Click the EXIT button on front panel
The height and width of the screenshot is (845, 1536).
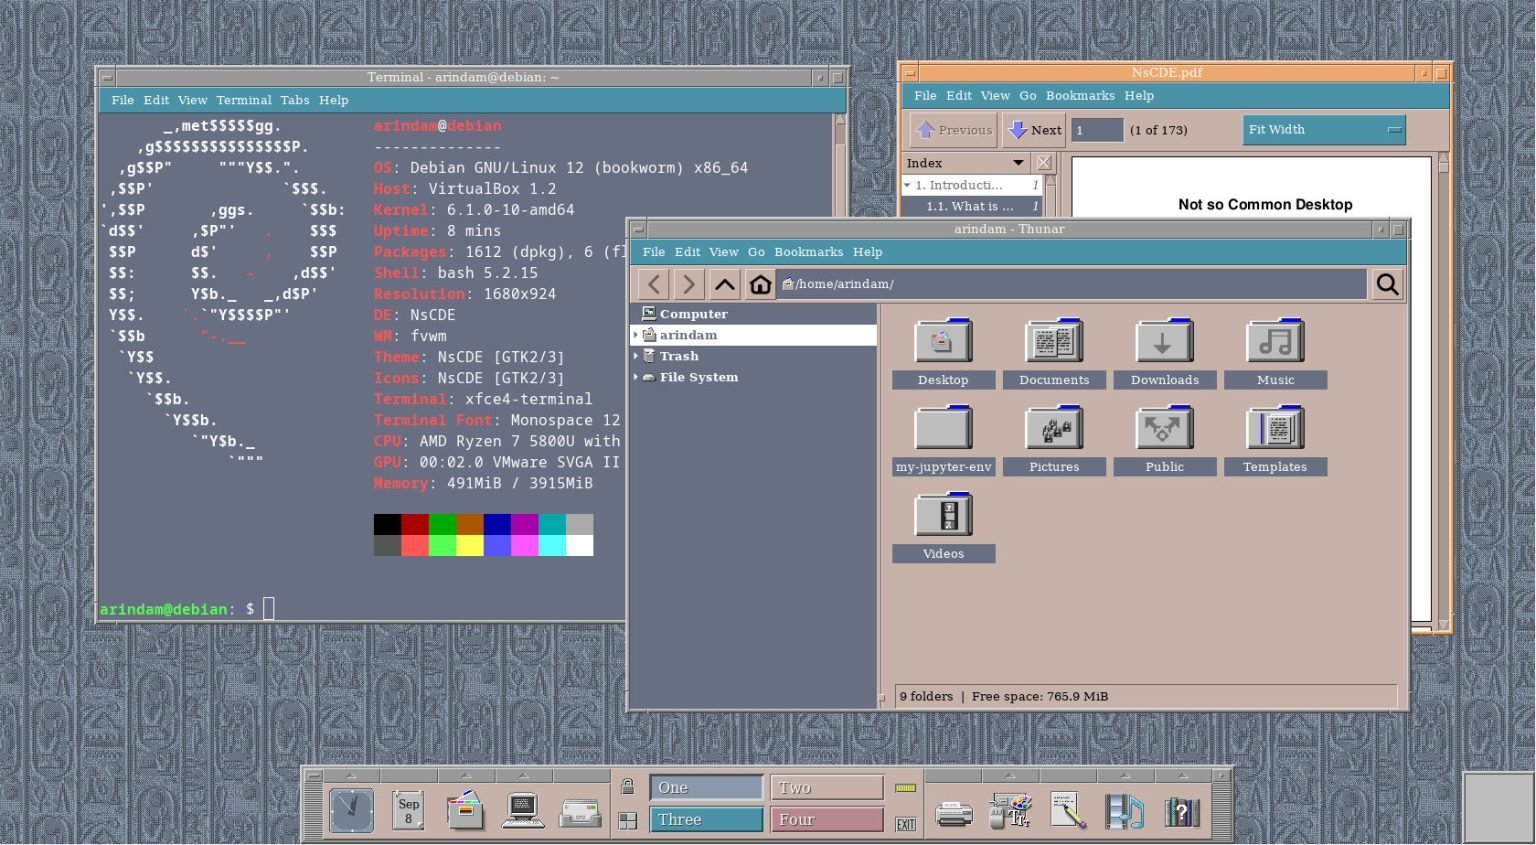coord(906,825)
